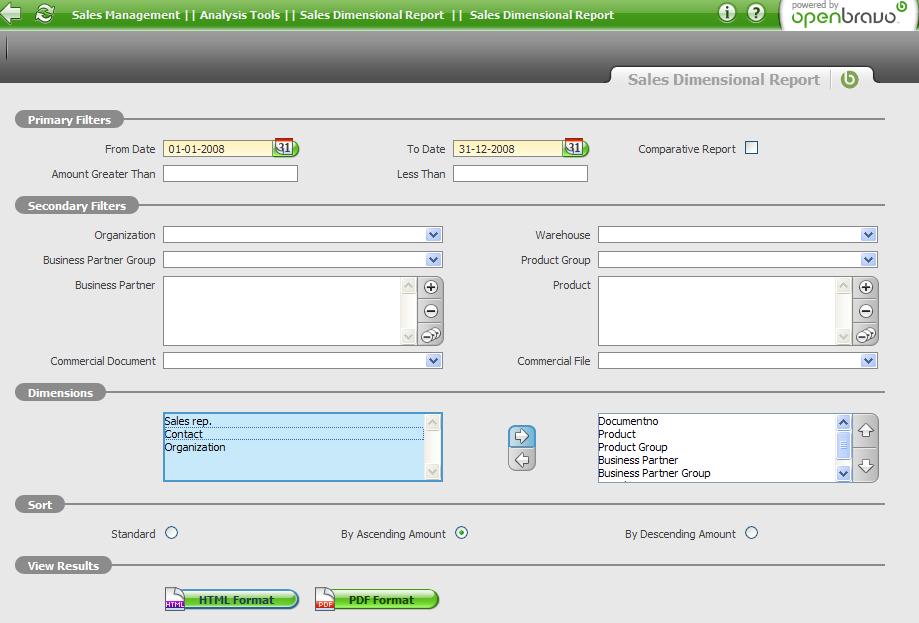Open the help question mark icon
Screen dimensions: 919x623
click(756, 13)
